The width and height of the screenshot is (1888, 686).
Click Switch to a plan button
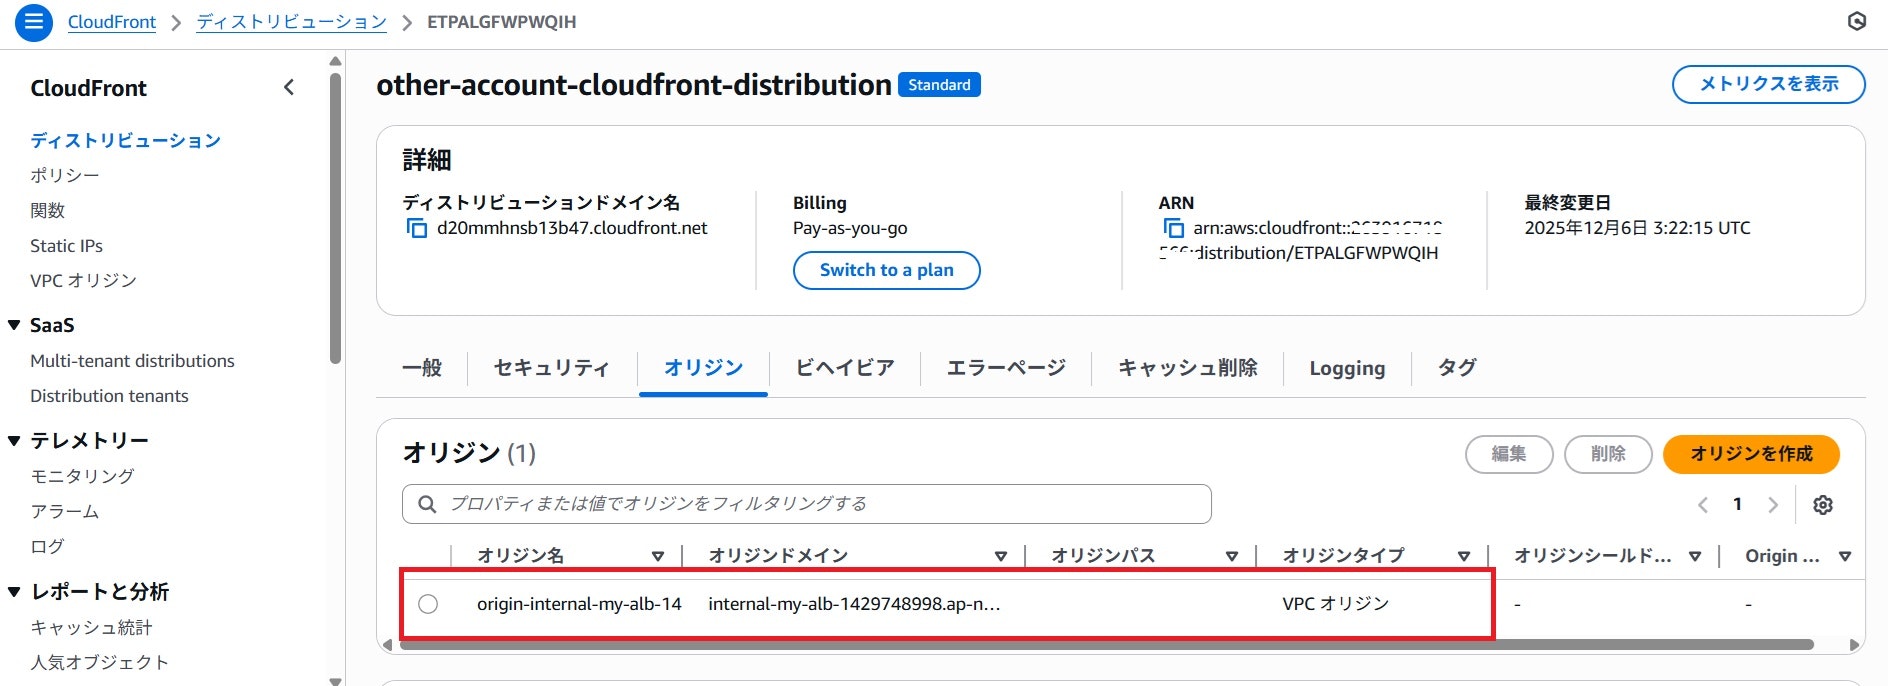point(886,270)
